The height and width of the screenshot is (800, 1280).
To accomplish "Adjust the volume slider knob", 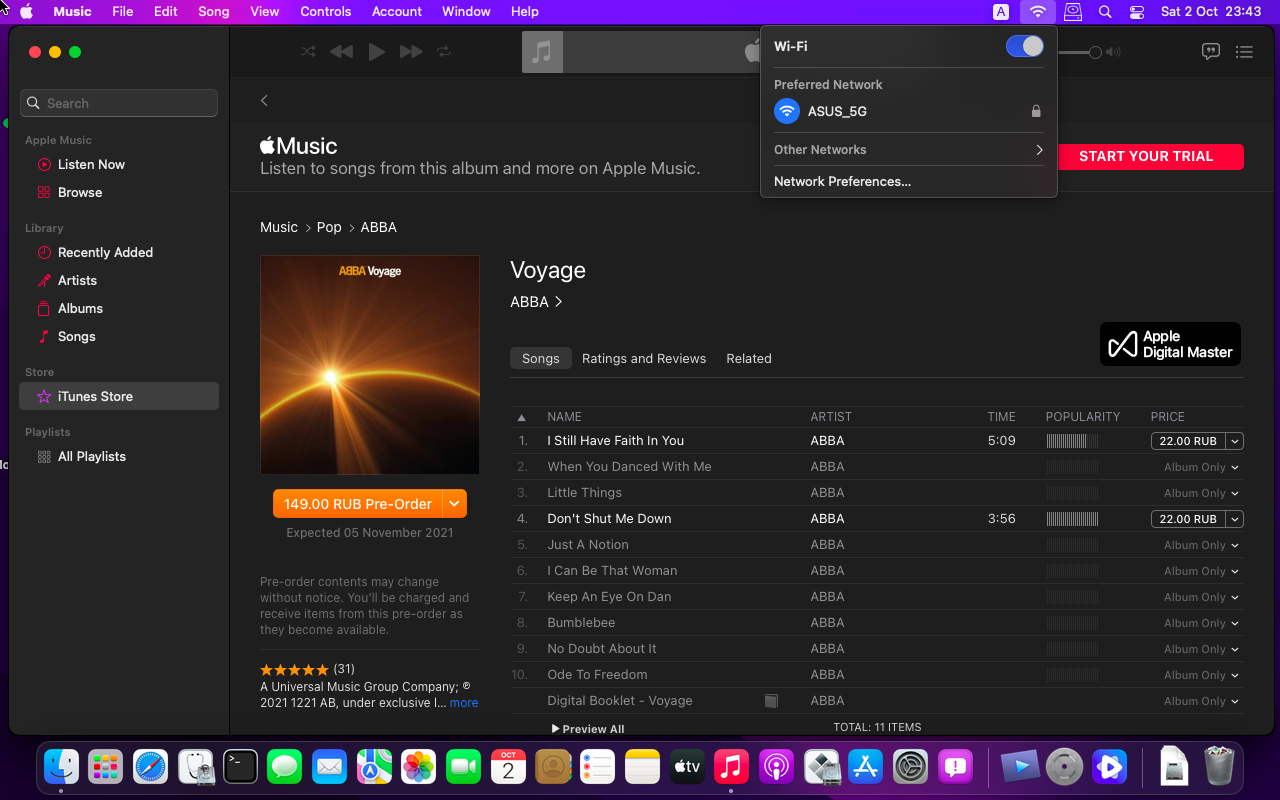I will click(x=1095, y=52).
